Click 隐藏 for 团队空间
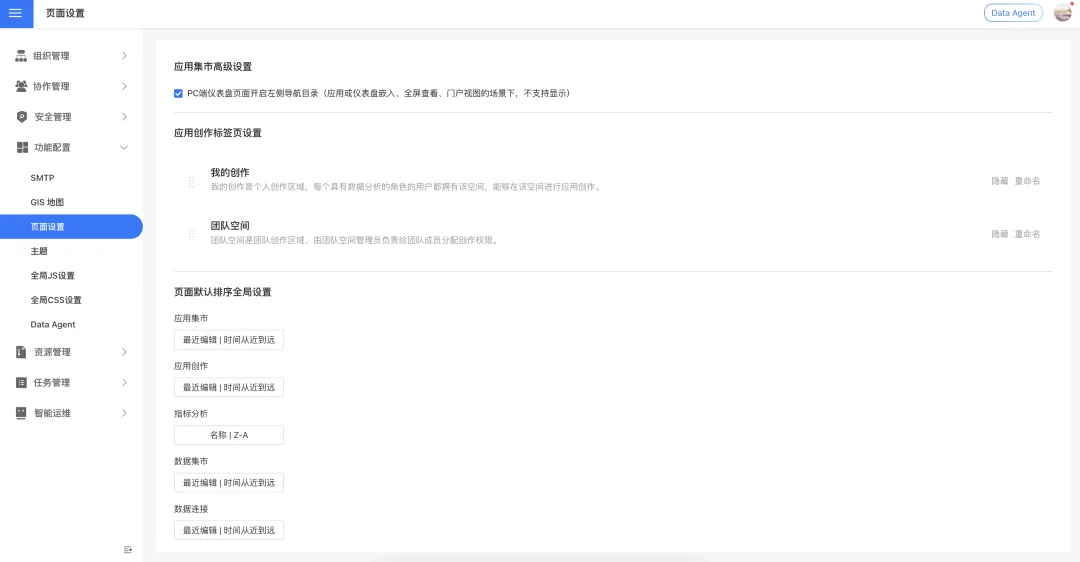1080x562 pixels. coord(999,234)
